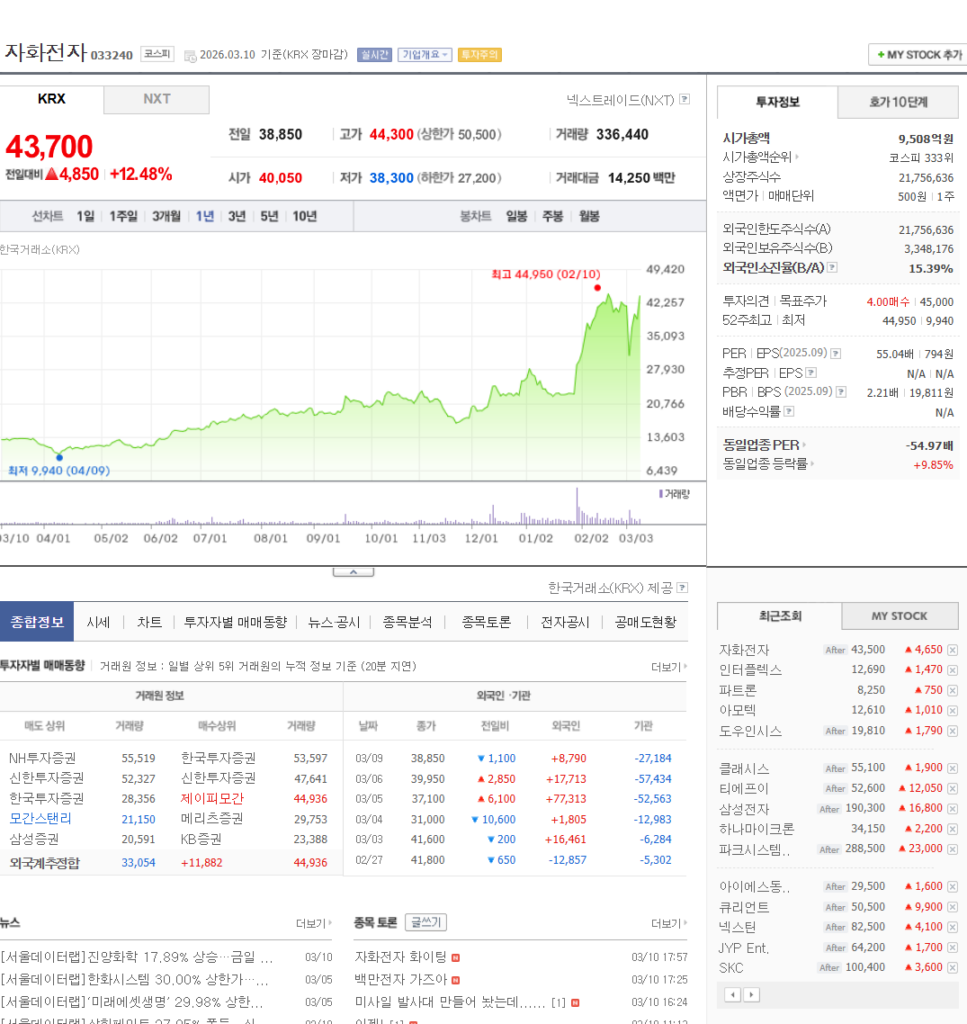967x1024 pixels.
Task: Click the help icon next to 외국인소진율(B/A)
Action: [832, 268]
